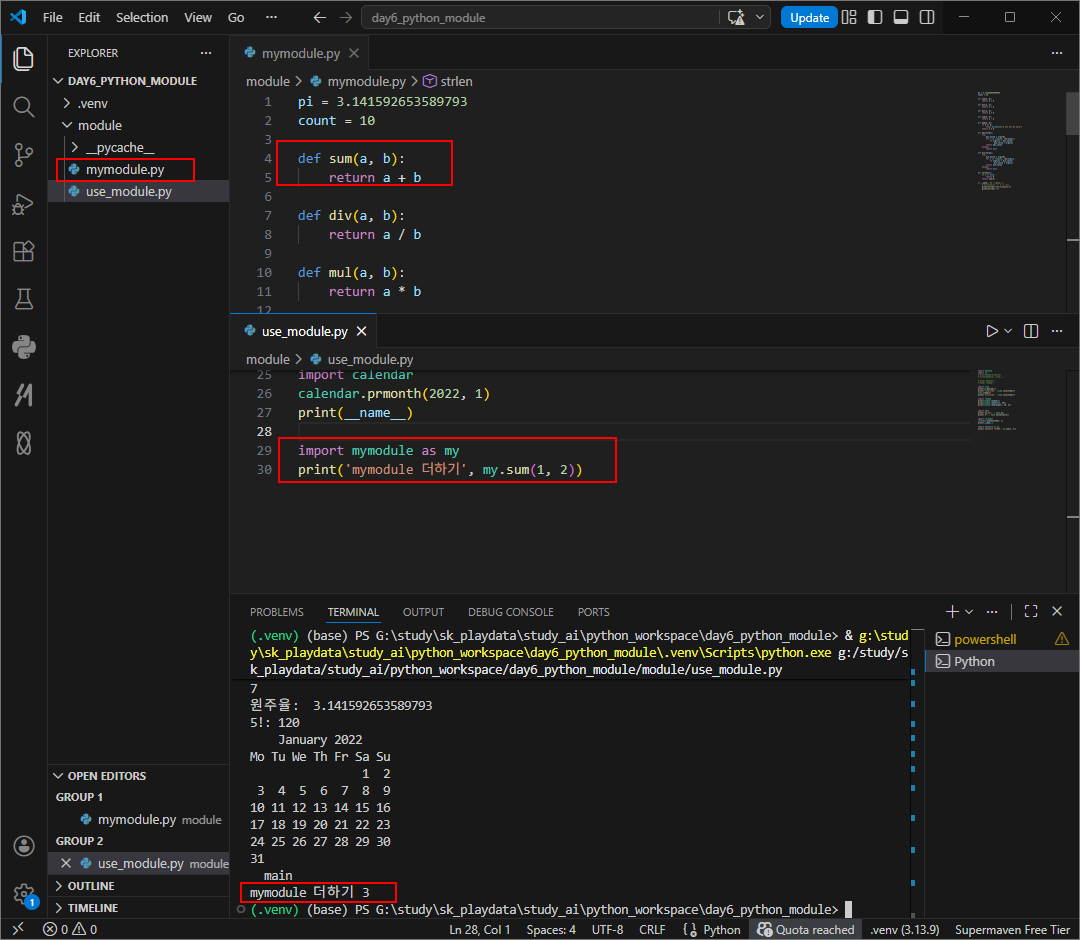Open Explorer views and more actions menu
This screenshot has height=940, width=1080.
(206, 53)
